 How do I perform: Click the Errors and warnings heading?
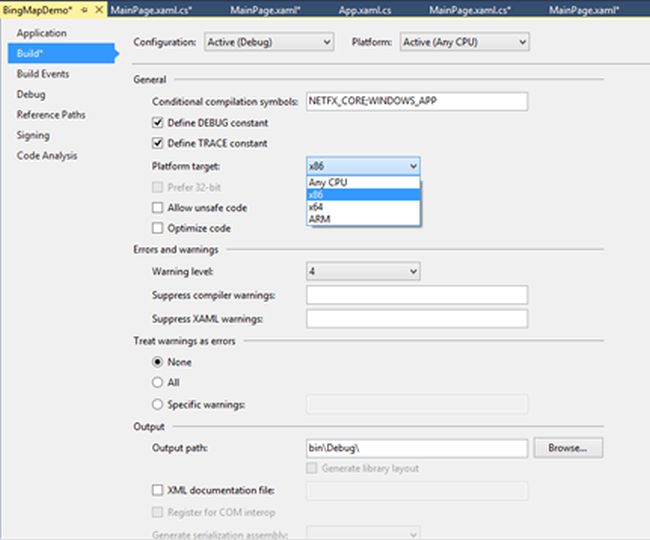pos(176,249)
